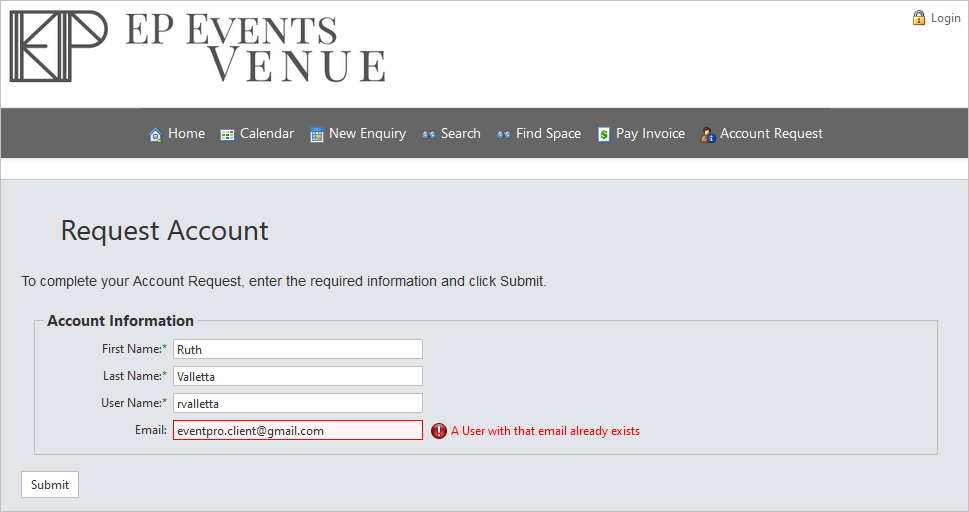Viewport: 969px width, 512px height.
Task: Focus the Last Name field
Action: point(298,376)
